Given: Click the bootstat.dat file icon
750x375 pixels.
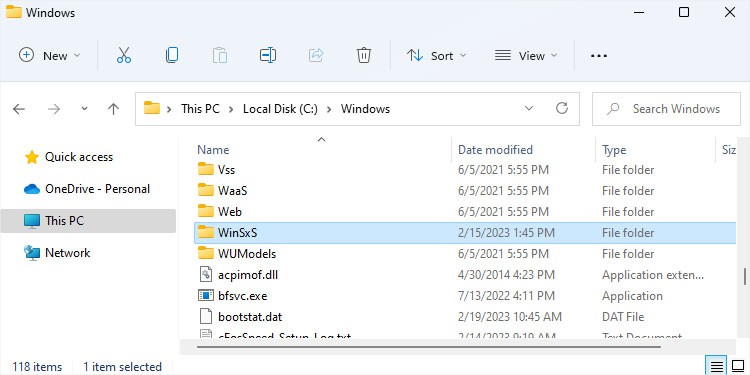Looking at the screenshot, I should 205,317.
